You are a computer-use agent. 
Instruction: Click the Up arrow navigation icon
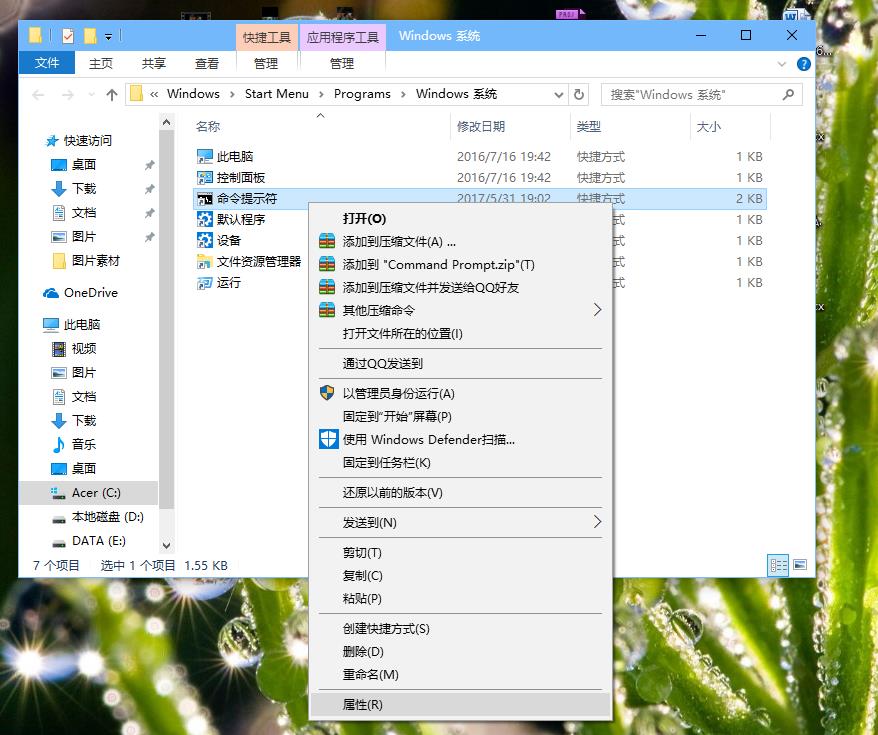(x=111, y=94)
